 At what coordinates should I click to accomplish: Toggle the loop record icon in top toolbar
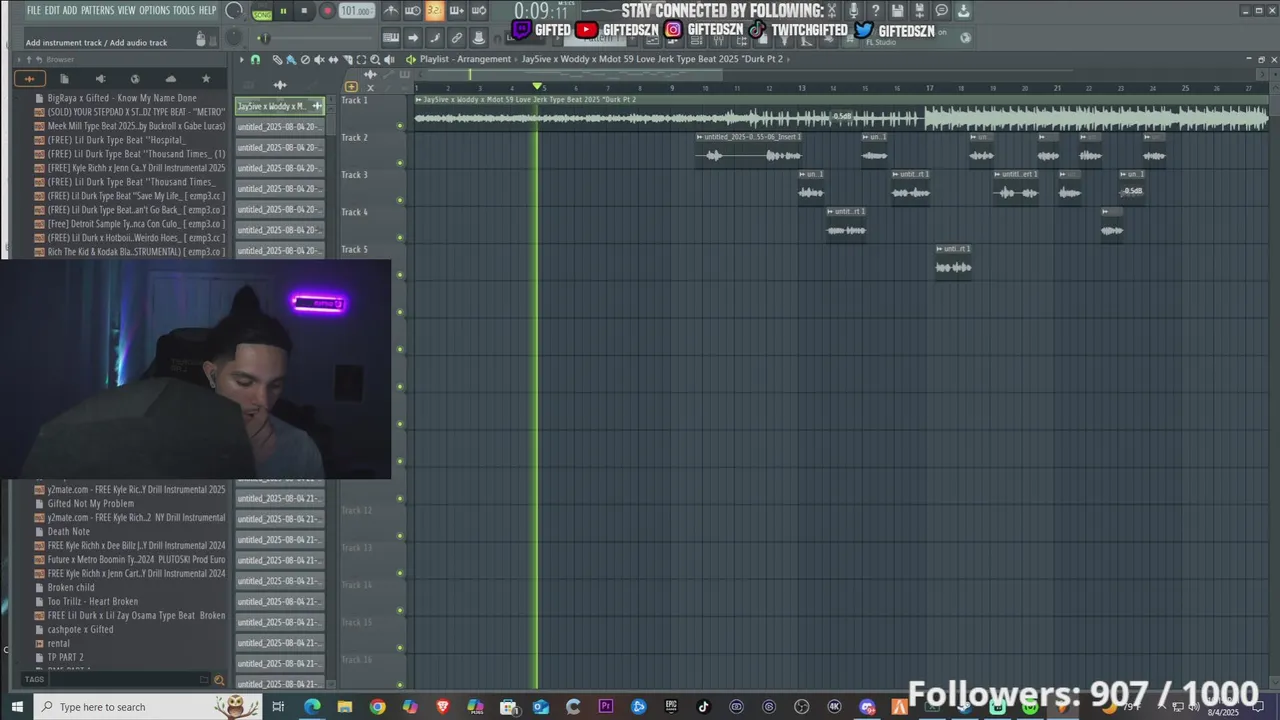[x=478, y=11]
